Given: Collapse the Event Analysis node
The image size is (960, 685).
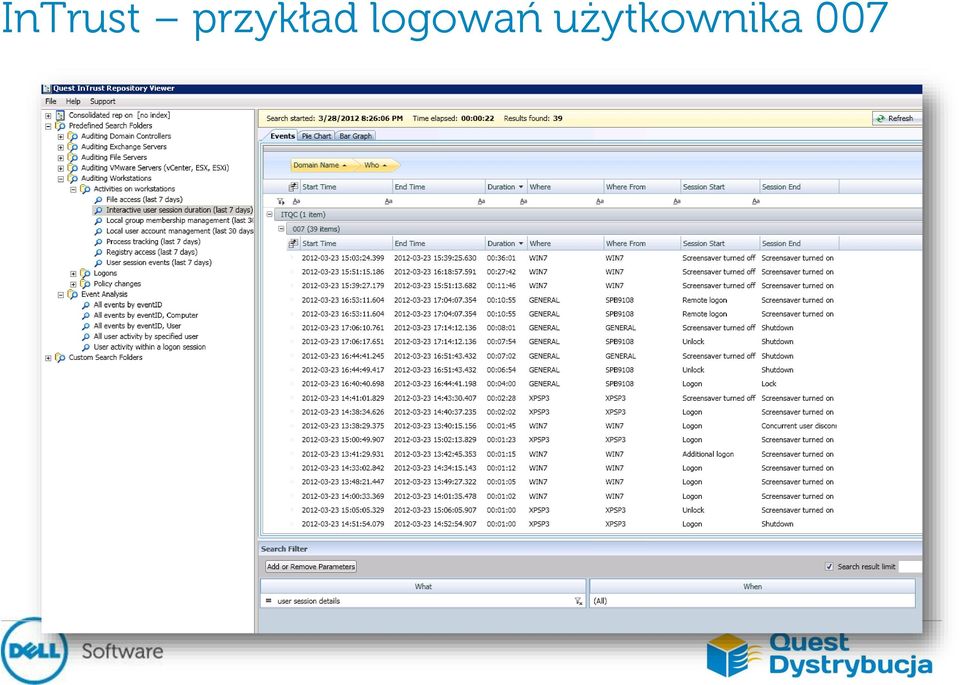Looking at the screenshot, I should 61,294.
